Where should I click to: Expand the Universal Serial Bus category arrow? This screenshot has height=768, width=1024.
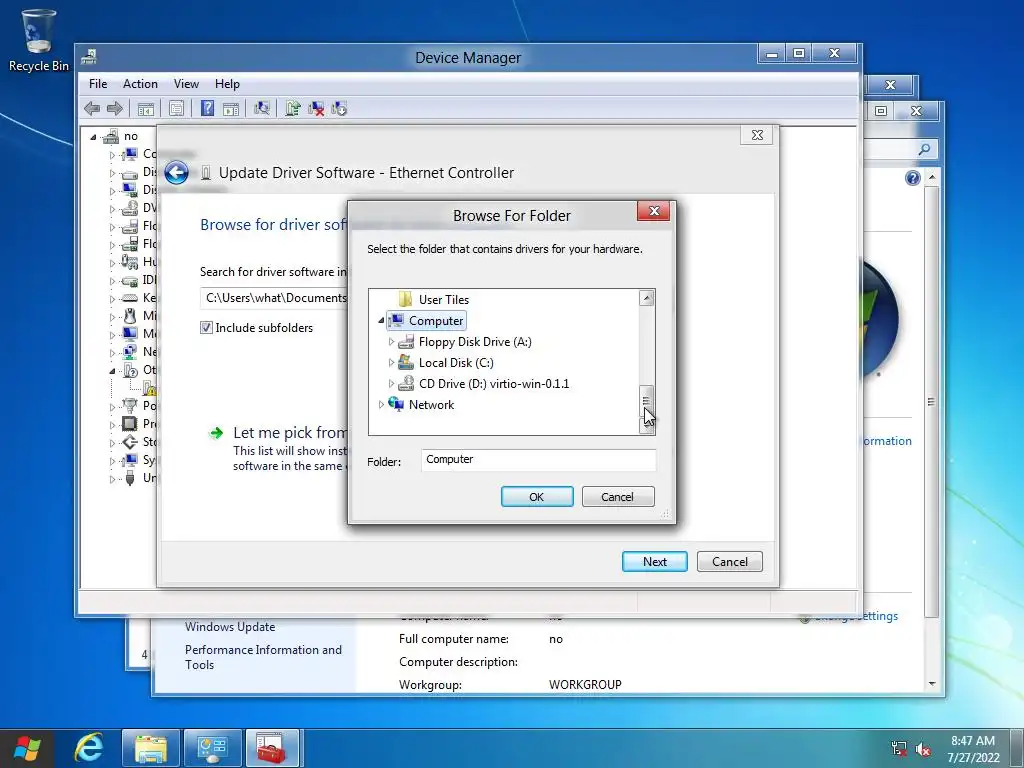tap(112, 479)
